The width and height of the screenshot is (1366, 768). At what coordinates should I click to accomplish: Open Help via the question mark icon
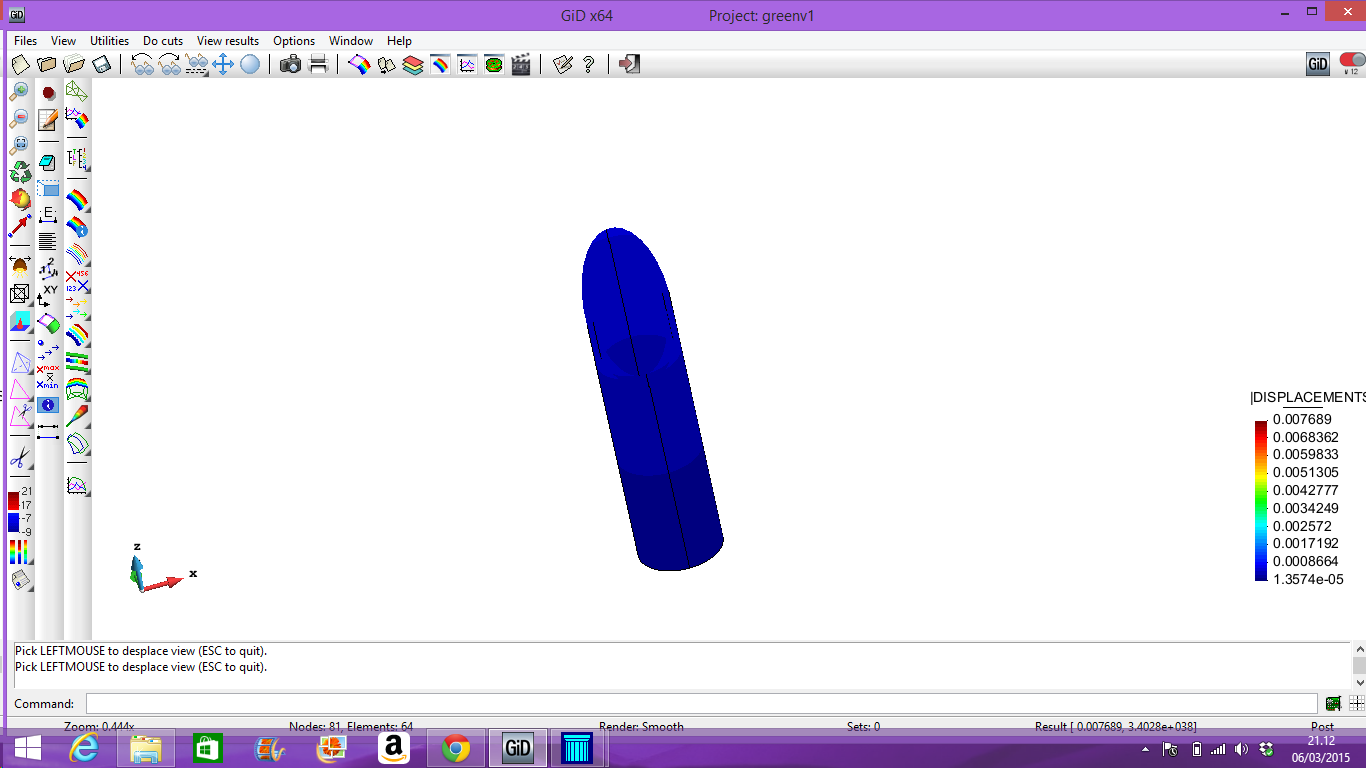[x=588, y=65]
